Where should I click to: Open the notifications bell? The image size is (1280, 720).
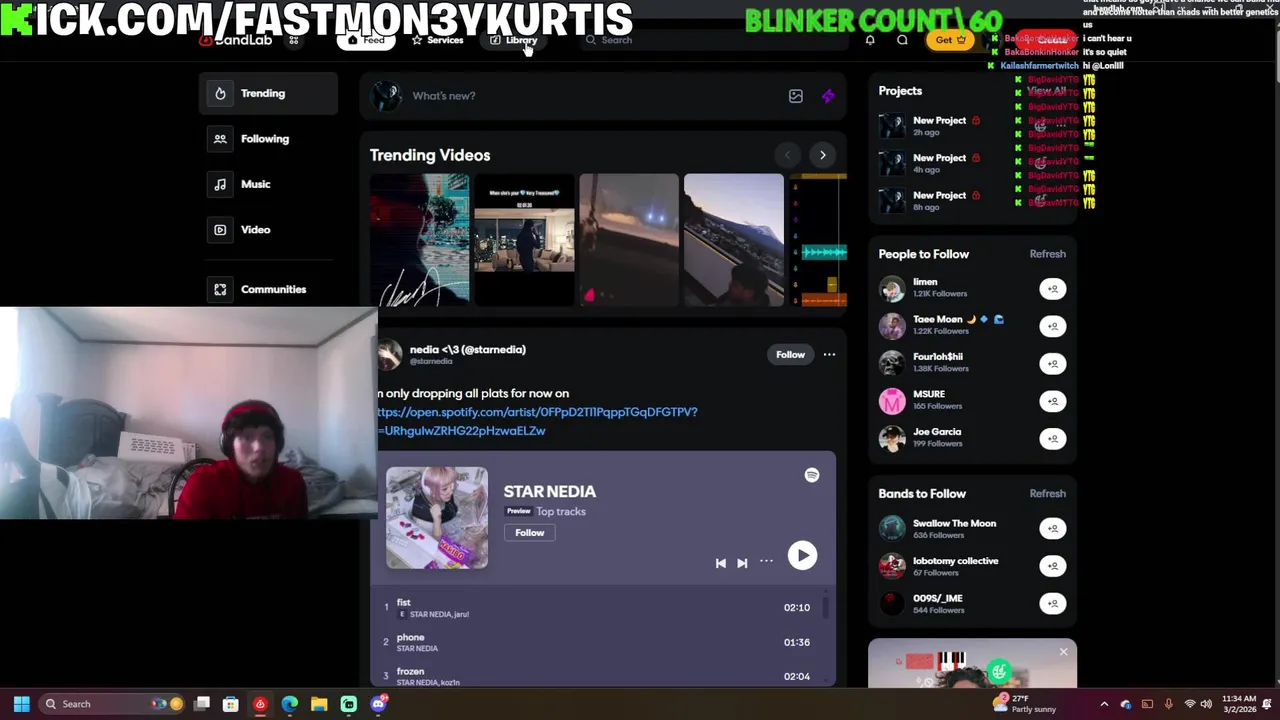click(x=870, y=40)
